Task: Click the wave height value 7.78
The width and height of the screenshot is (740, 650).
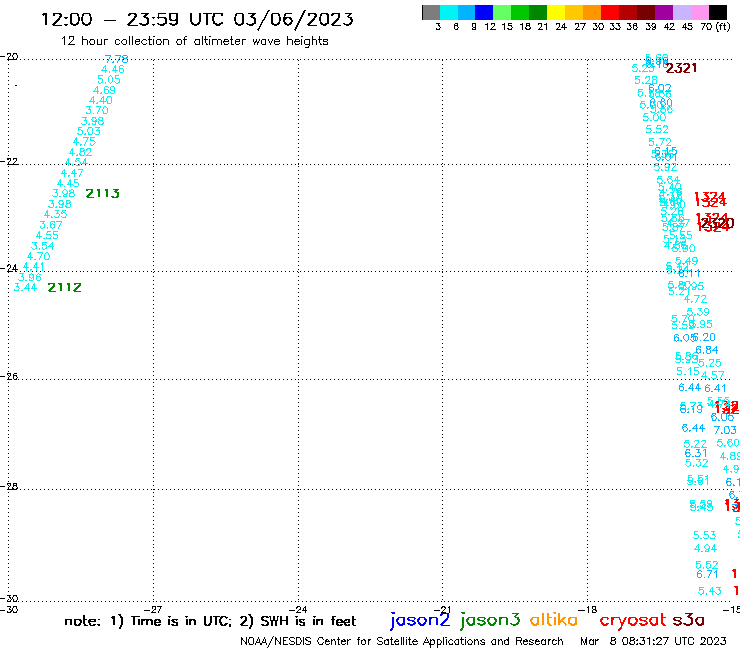Action: [116, 59]
